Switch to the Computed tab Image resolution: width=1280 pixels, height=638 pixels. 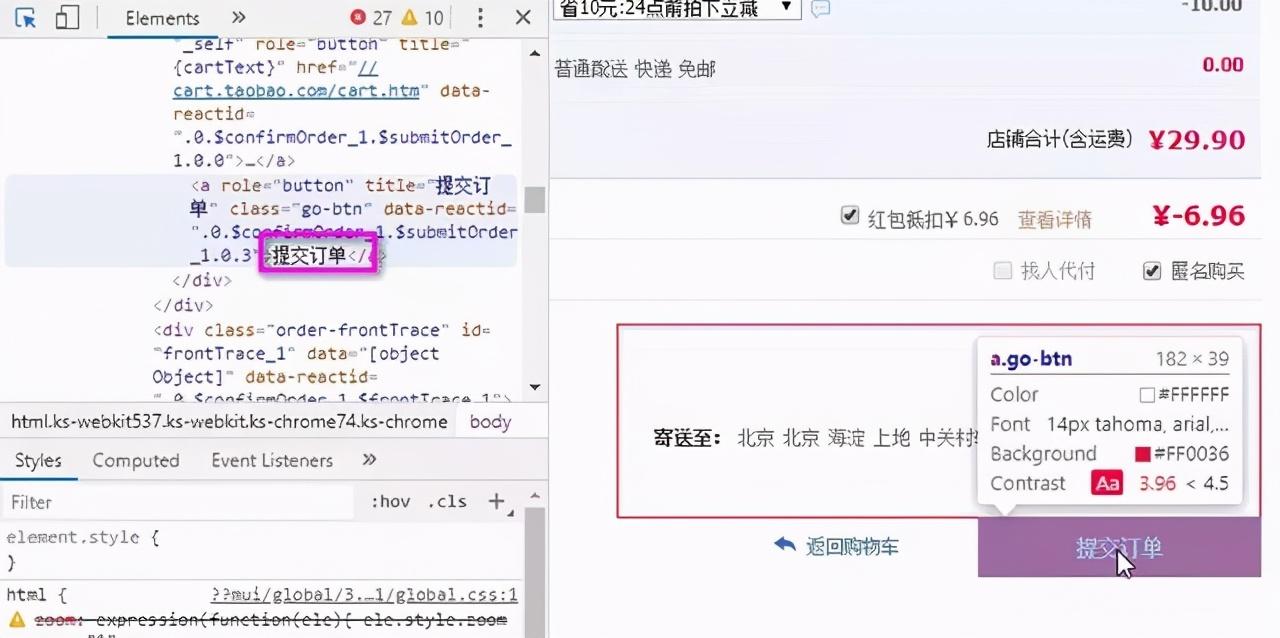[136, 460]
